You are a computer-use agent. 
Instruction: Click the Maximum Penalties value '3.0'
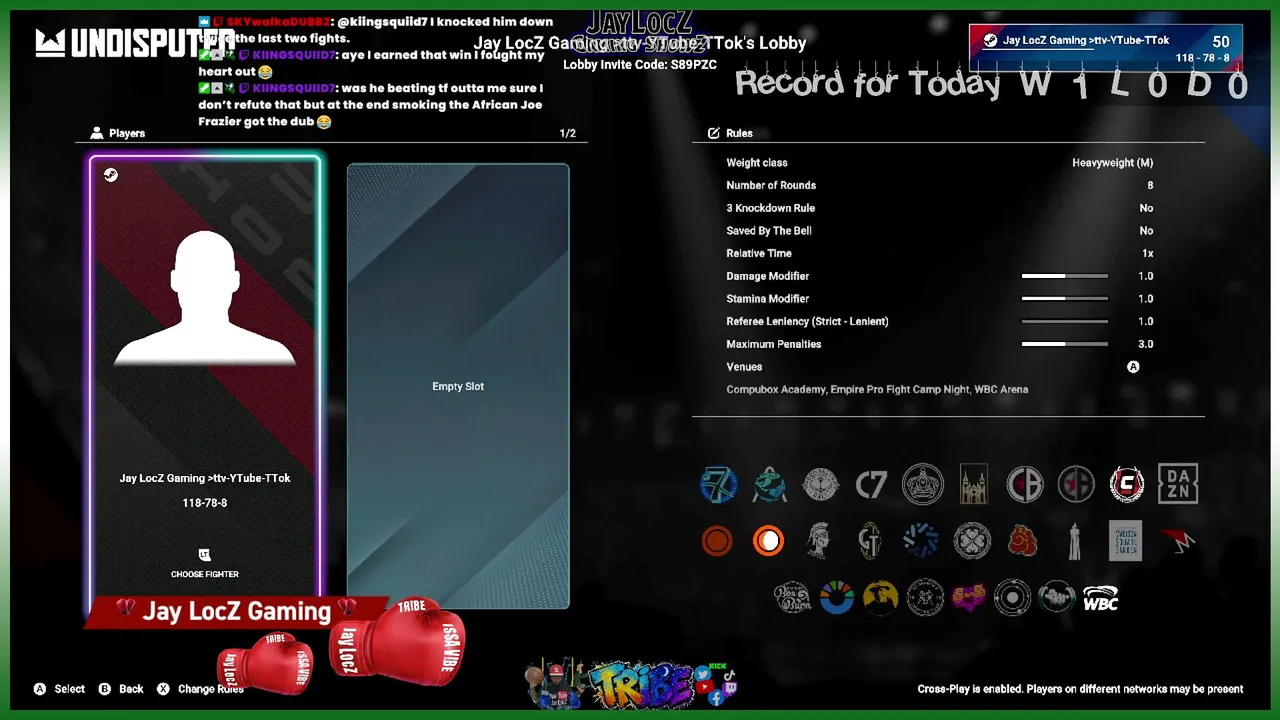(x=1146, y=344)
